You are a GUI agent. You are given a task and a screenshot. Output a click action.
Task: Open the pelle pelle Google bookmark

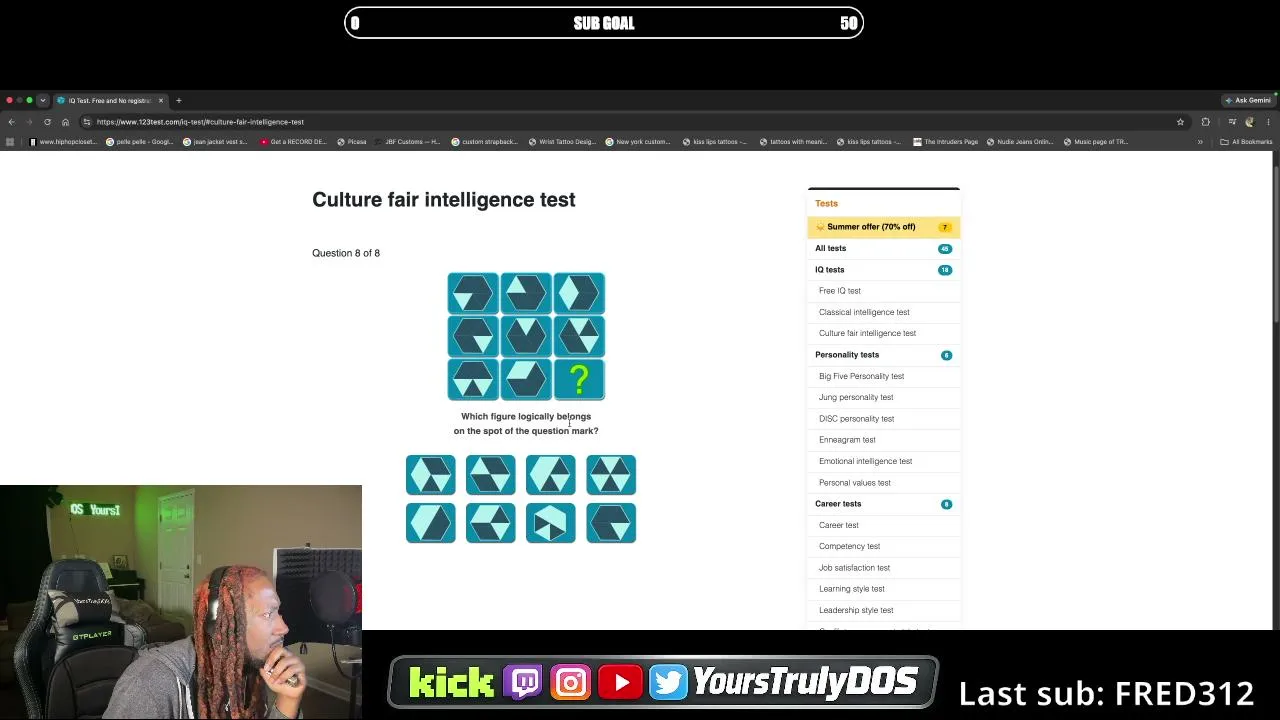pyautogui.click(x=139, y=142)
